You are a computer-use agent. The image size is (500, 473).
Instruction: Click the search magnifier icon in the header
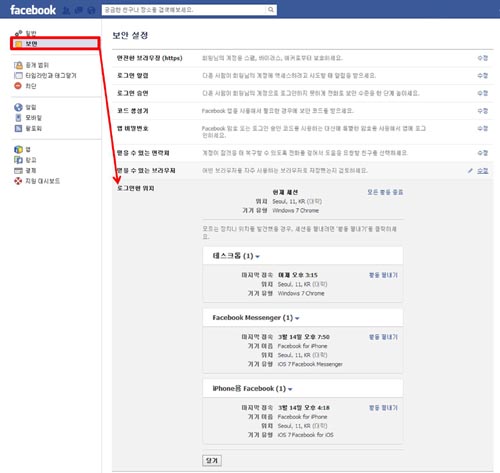coord(271,10)
